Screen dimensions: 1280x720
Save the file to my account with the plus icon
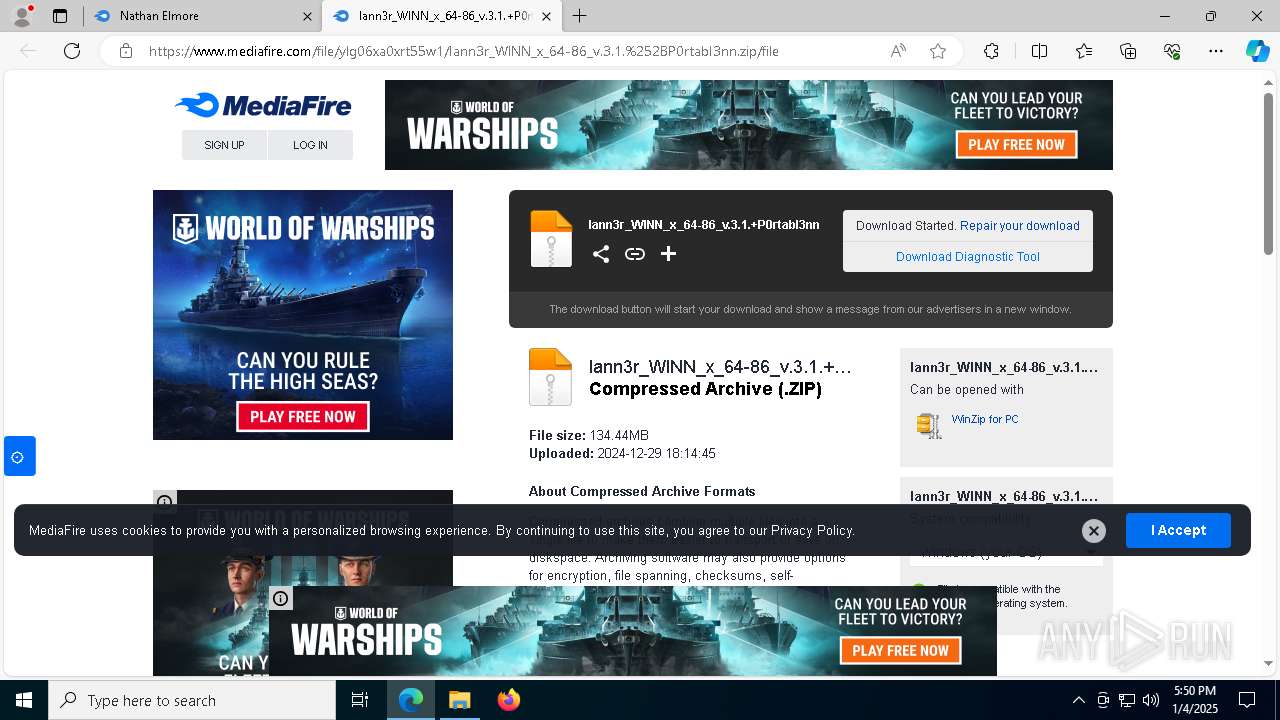(668, 254)
